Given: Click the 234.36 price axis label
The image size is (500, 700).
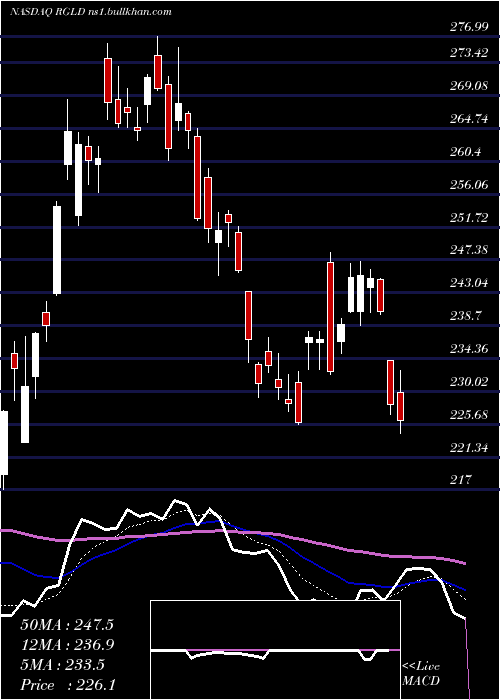Looking at the screenshot, I should click(469, 349).
